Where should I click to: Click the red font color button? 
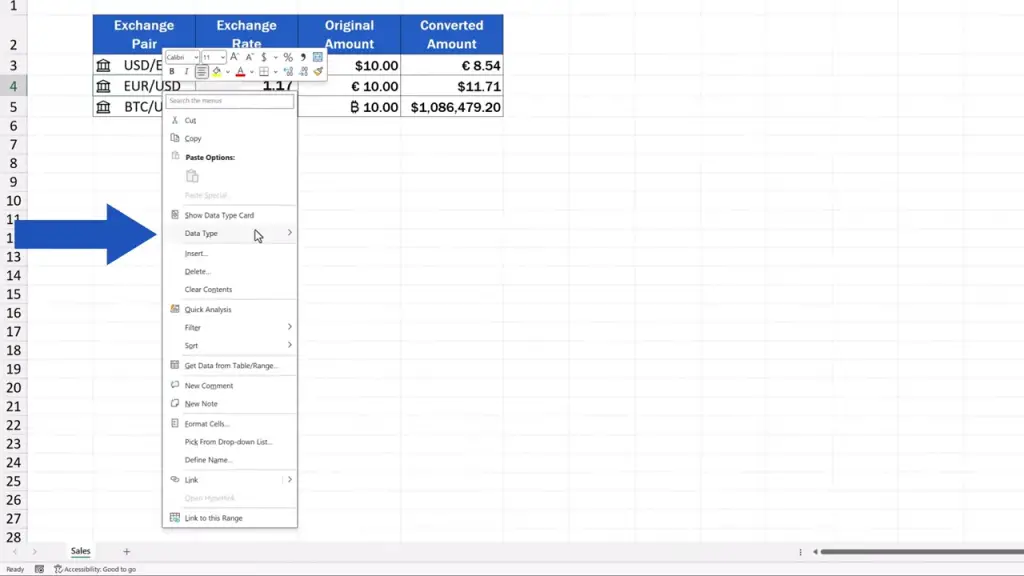(241, 72)
